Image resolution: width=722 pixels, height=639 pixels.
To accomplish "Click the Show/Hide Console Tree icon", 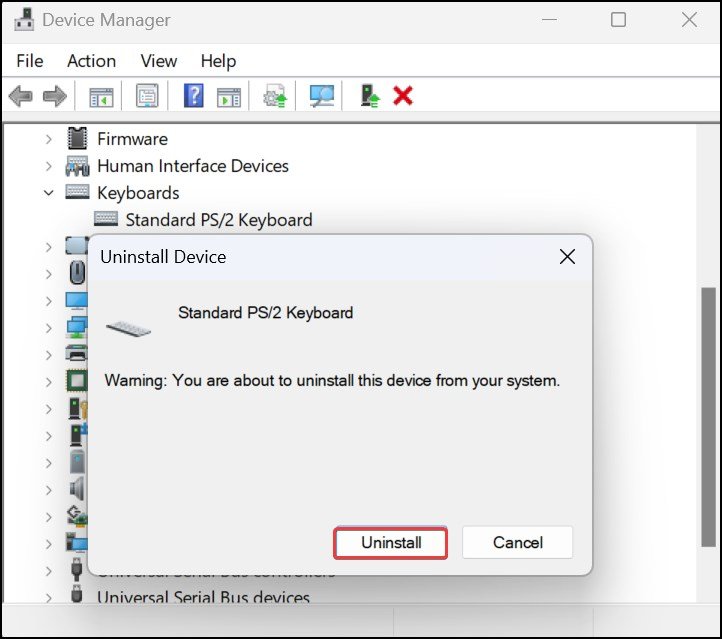I will (x=101, y=96).
